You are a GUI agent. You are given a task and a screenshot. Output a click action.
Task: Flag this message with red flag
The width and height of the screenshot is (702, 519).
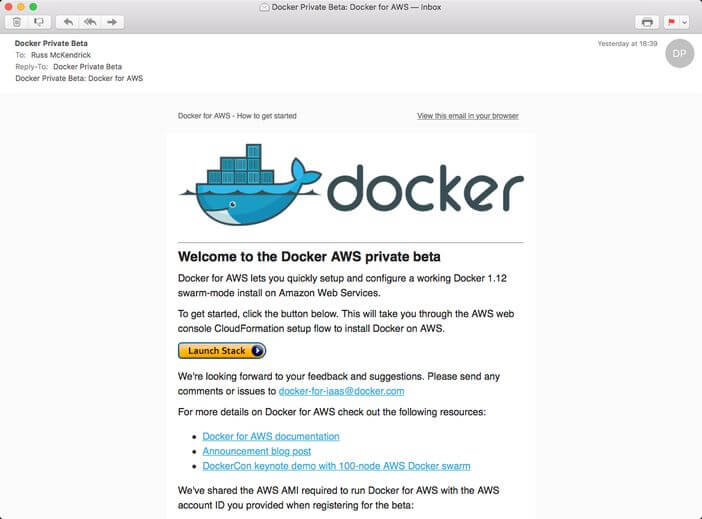(671, 21)
